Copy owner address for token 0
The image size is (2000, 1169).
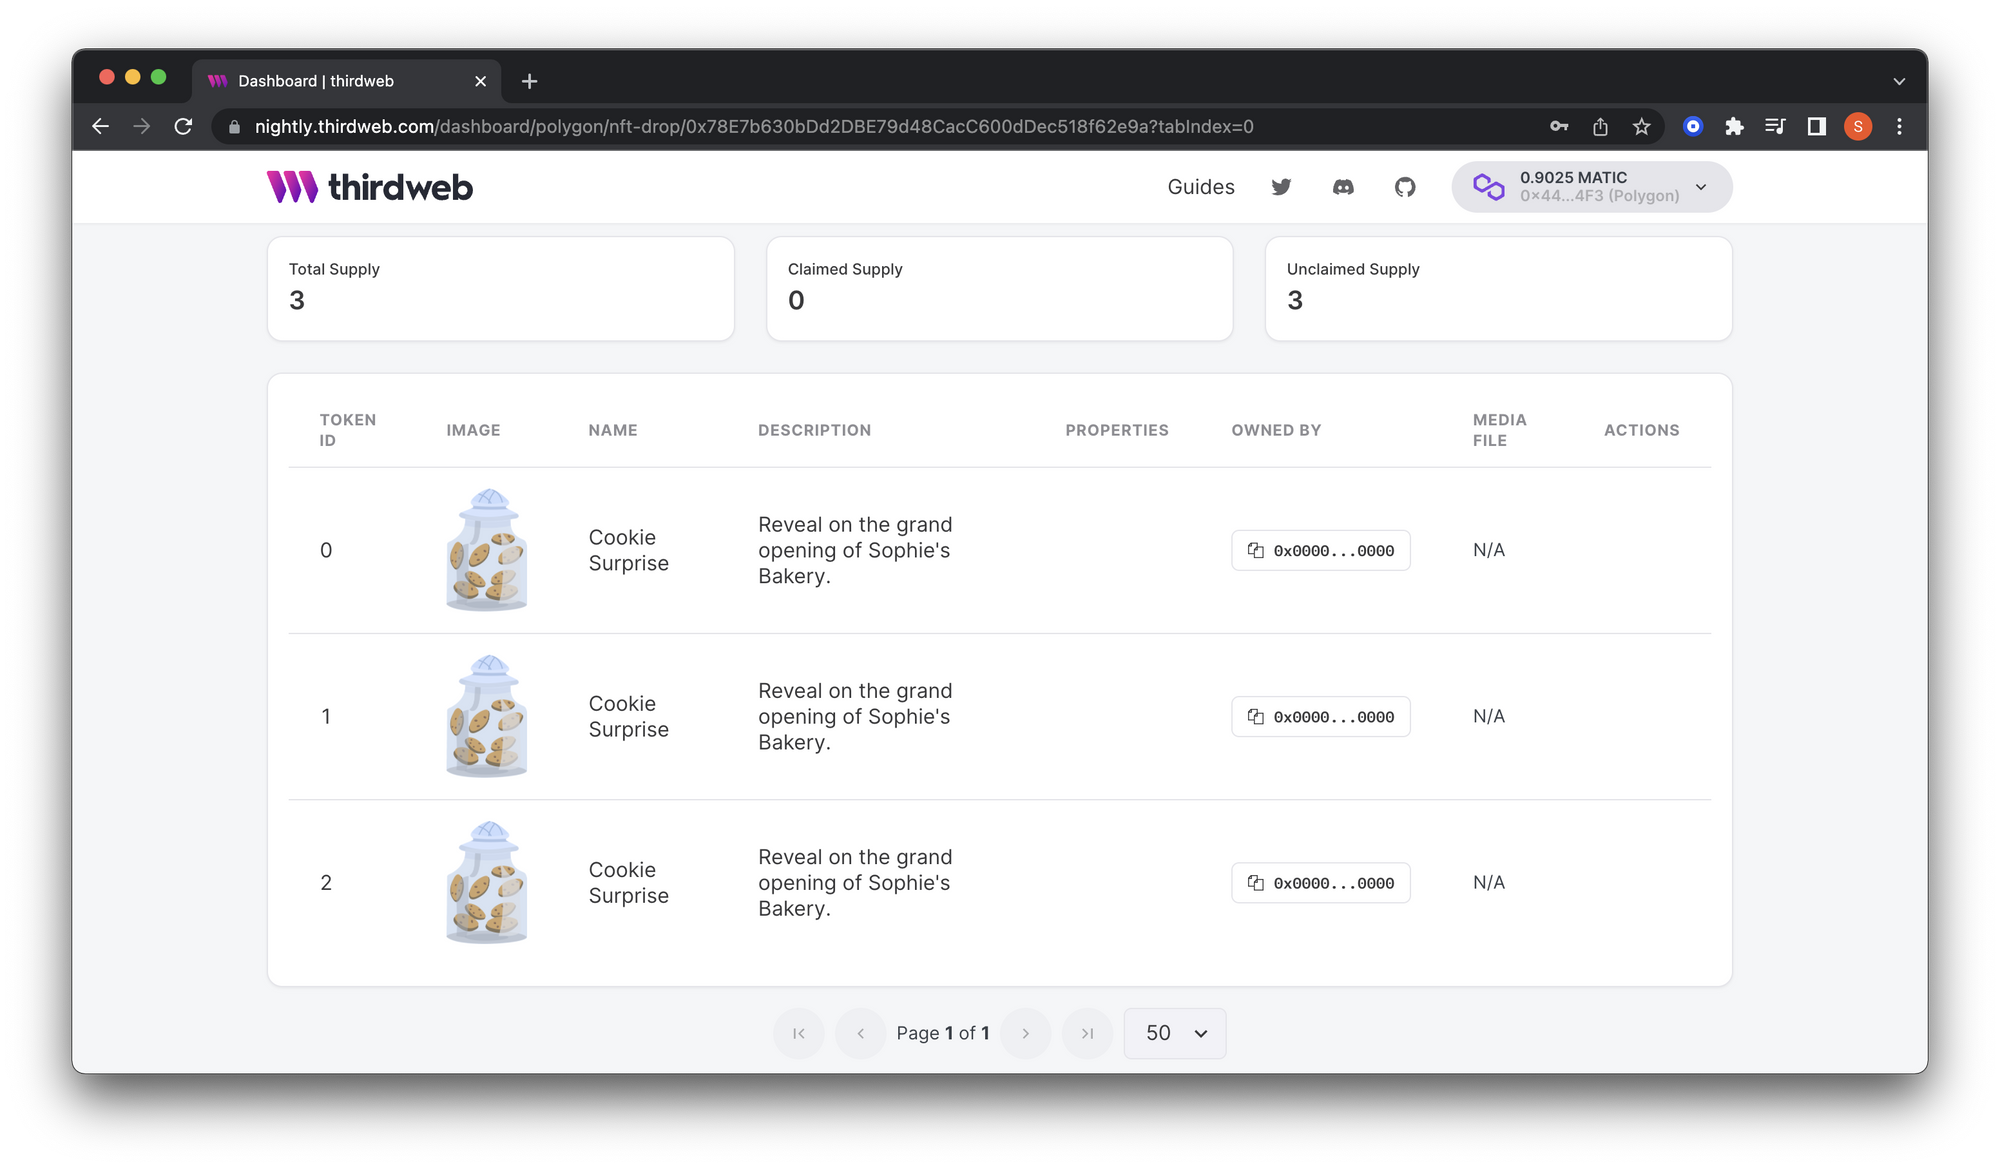(1320, 550)
